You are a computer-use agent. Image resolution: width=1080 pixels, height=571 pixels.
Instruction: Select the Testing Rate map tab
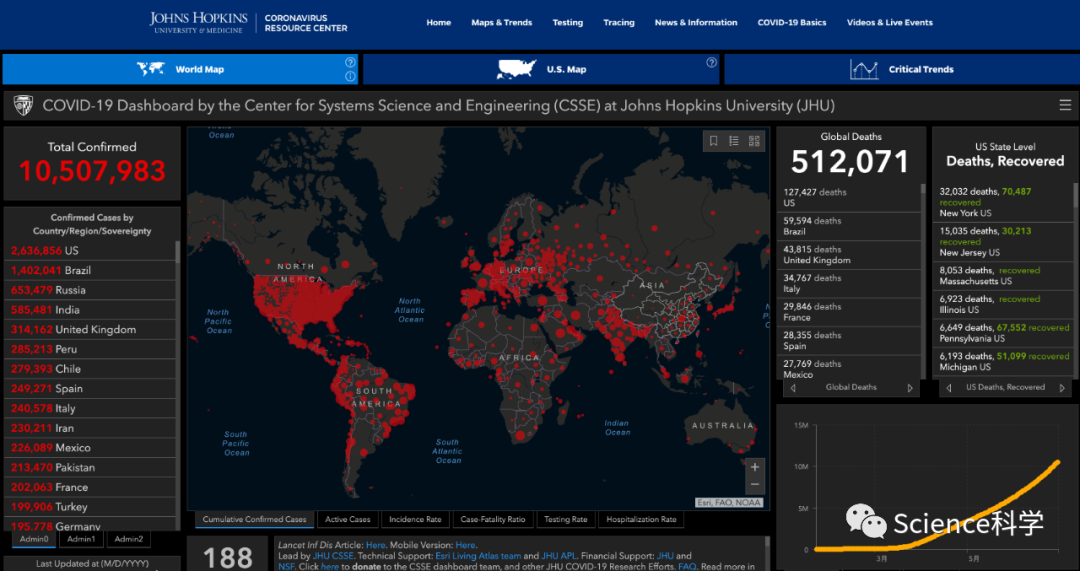(x=565, y=519)
